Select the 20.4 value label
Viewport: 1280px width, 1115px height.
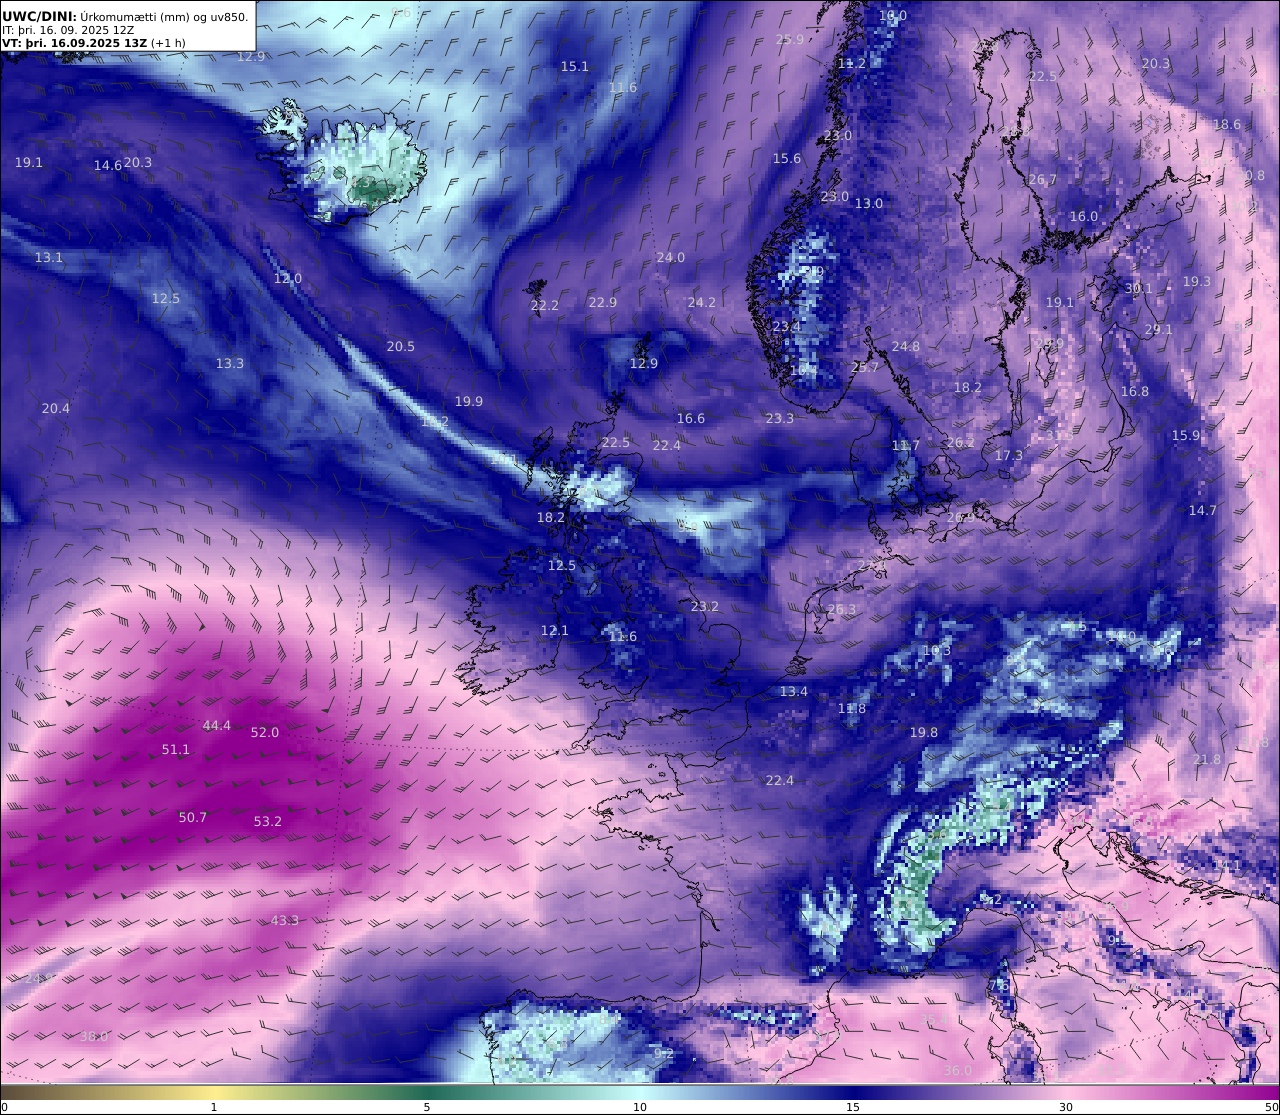[x=56, y=408]
